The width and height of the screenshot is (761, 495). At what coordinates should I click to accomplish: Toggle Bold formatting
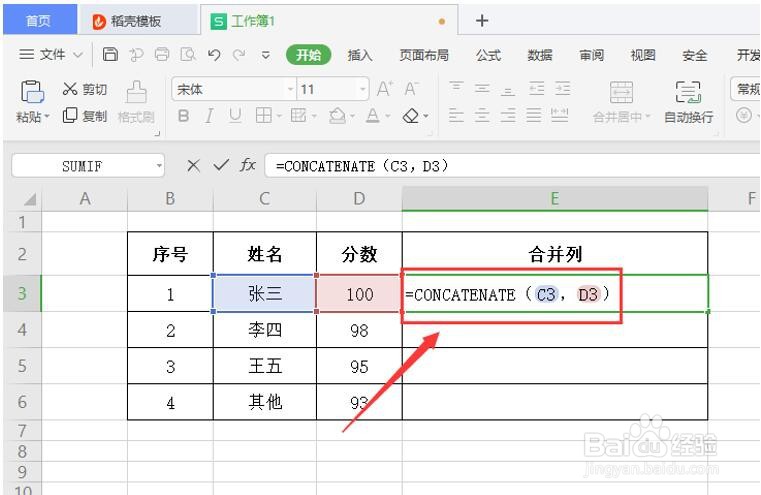point(183,116)
